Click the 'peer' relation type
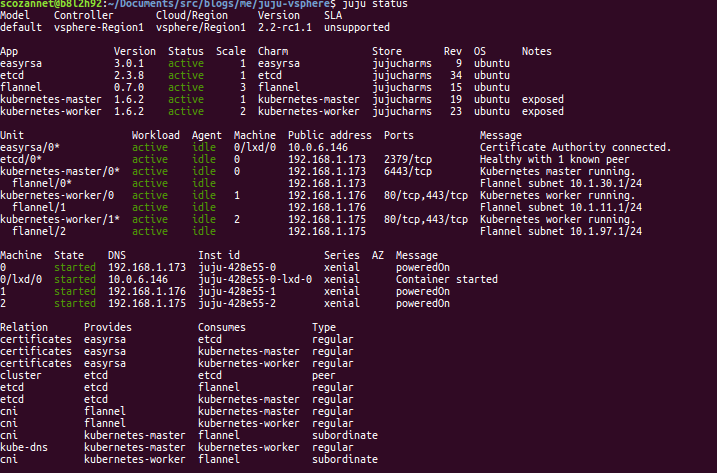The width and height of the screenshot is (717, 473). (x=323, y=375)
